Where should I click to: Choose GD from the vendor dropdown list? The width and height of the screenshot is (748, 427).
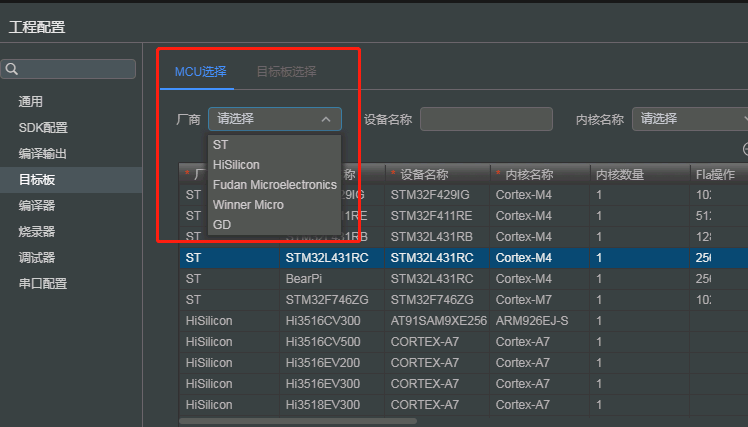pos(274,225)
